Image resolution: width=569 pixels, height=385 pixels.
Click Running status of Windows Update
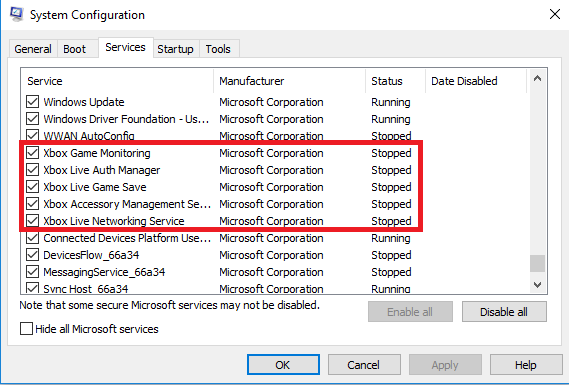(391, 102)
